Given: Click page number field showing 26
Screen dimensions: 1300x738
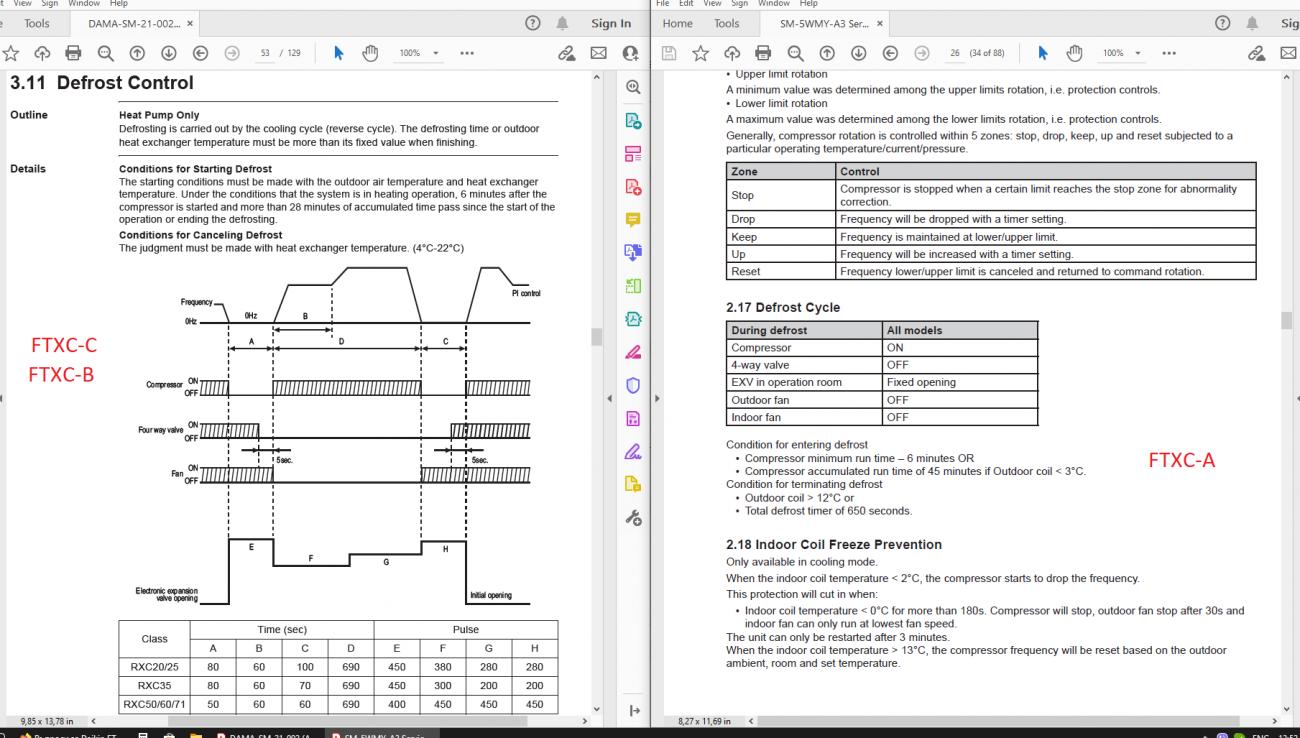Looking at the screenshot, I should tap(954, 53).
